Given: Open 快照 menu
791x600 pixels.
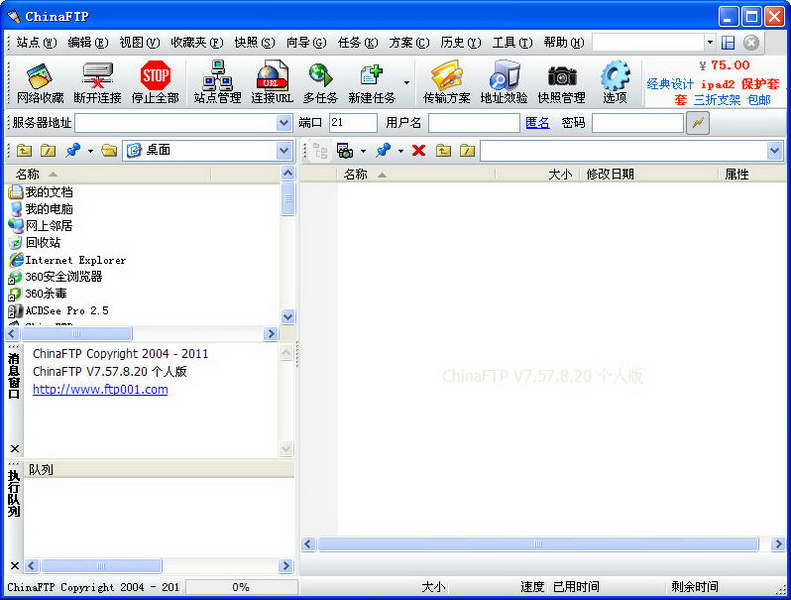Looking at the screenshot, I should (254, 43).
